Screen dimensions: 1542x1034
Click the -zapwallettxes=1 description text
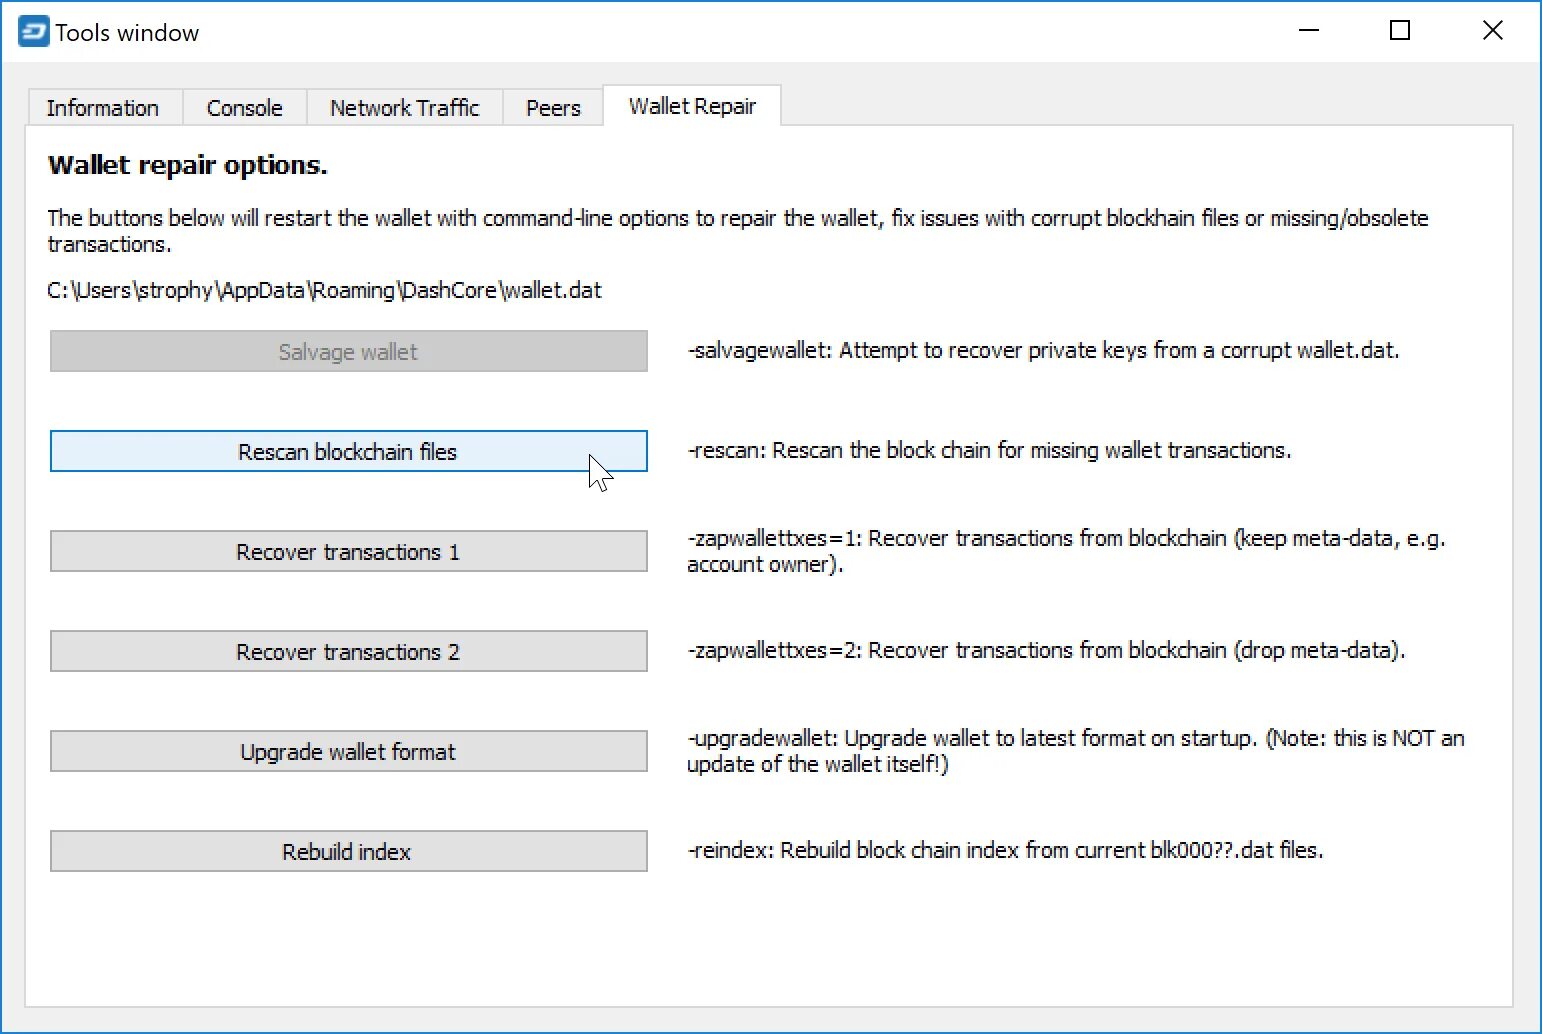1066,551
